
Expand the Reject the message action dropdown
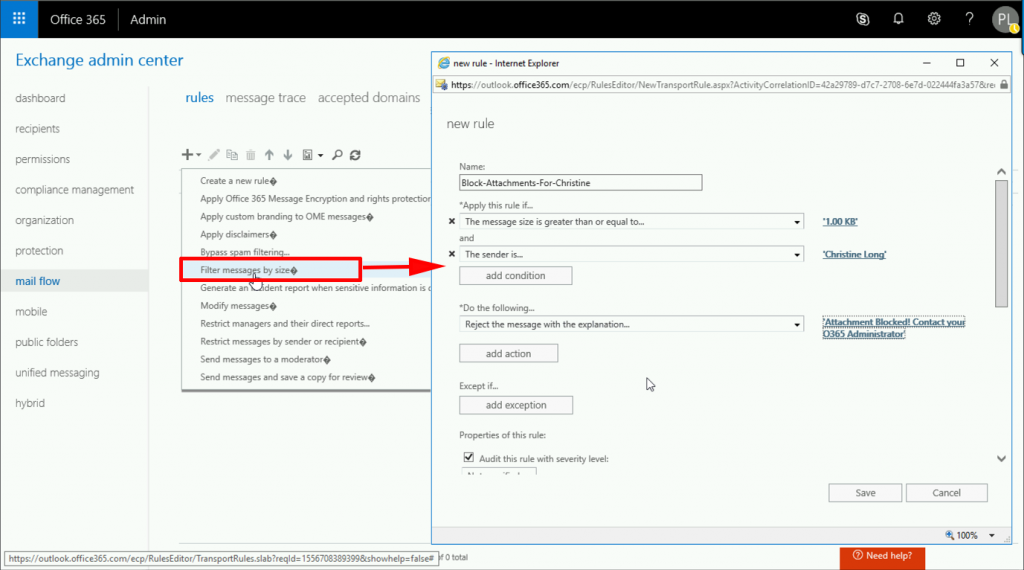tap(796, 324)
